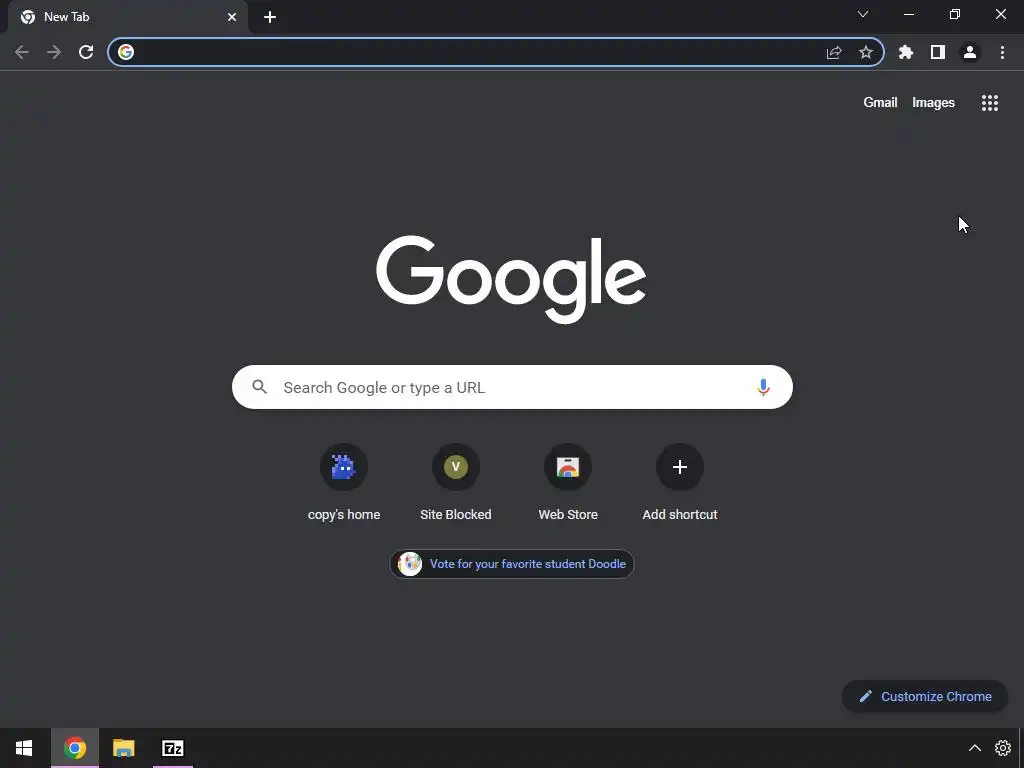Open the Extensions puzzle icon
Screen dimensions: 1024x768
(x=906, y=52)
